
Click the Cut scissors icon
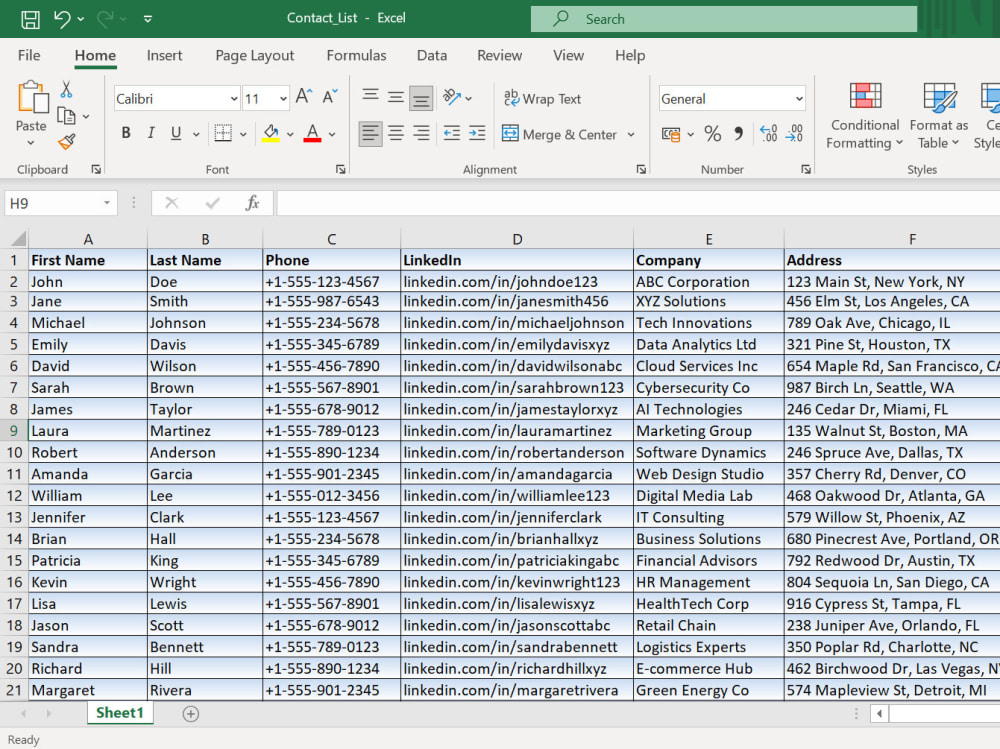pyautogui.click(x=66, y=89)
